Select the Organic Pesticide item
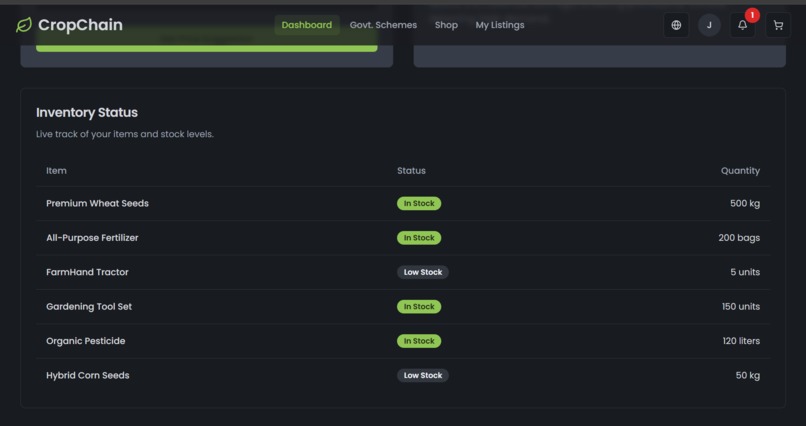806x426 pixels. pyautogui.click(x=85, y=341)
